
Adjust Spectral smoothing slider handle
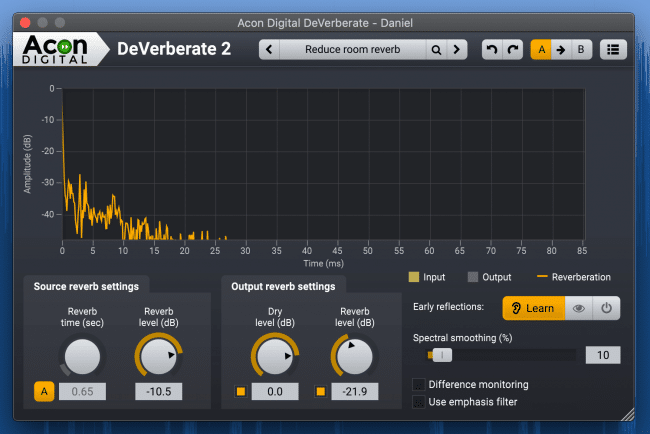pyautogui.click(x=442, y=355)
